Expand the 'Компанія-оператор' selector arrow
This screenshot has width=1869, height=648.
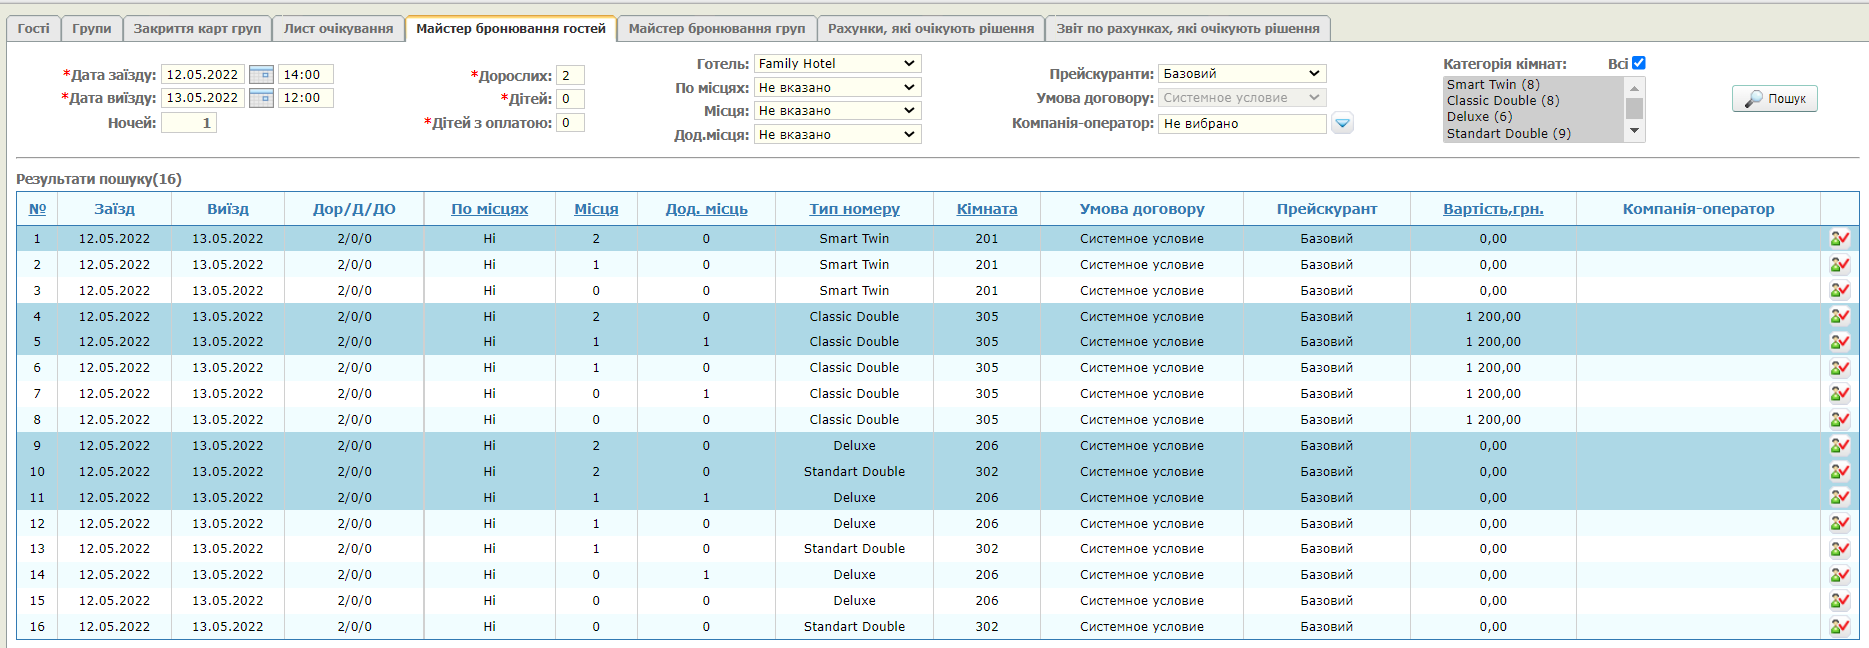tap(1342, 124)
